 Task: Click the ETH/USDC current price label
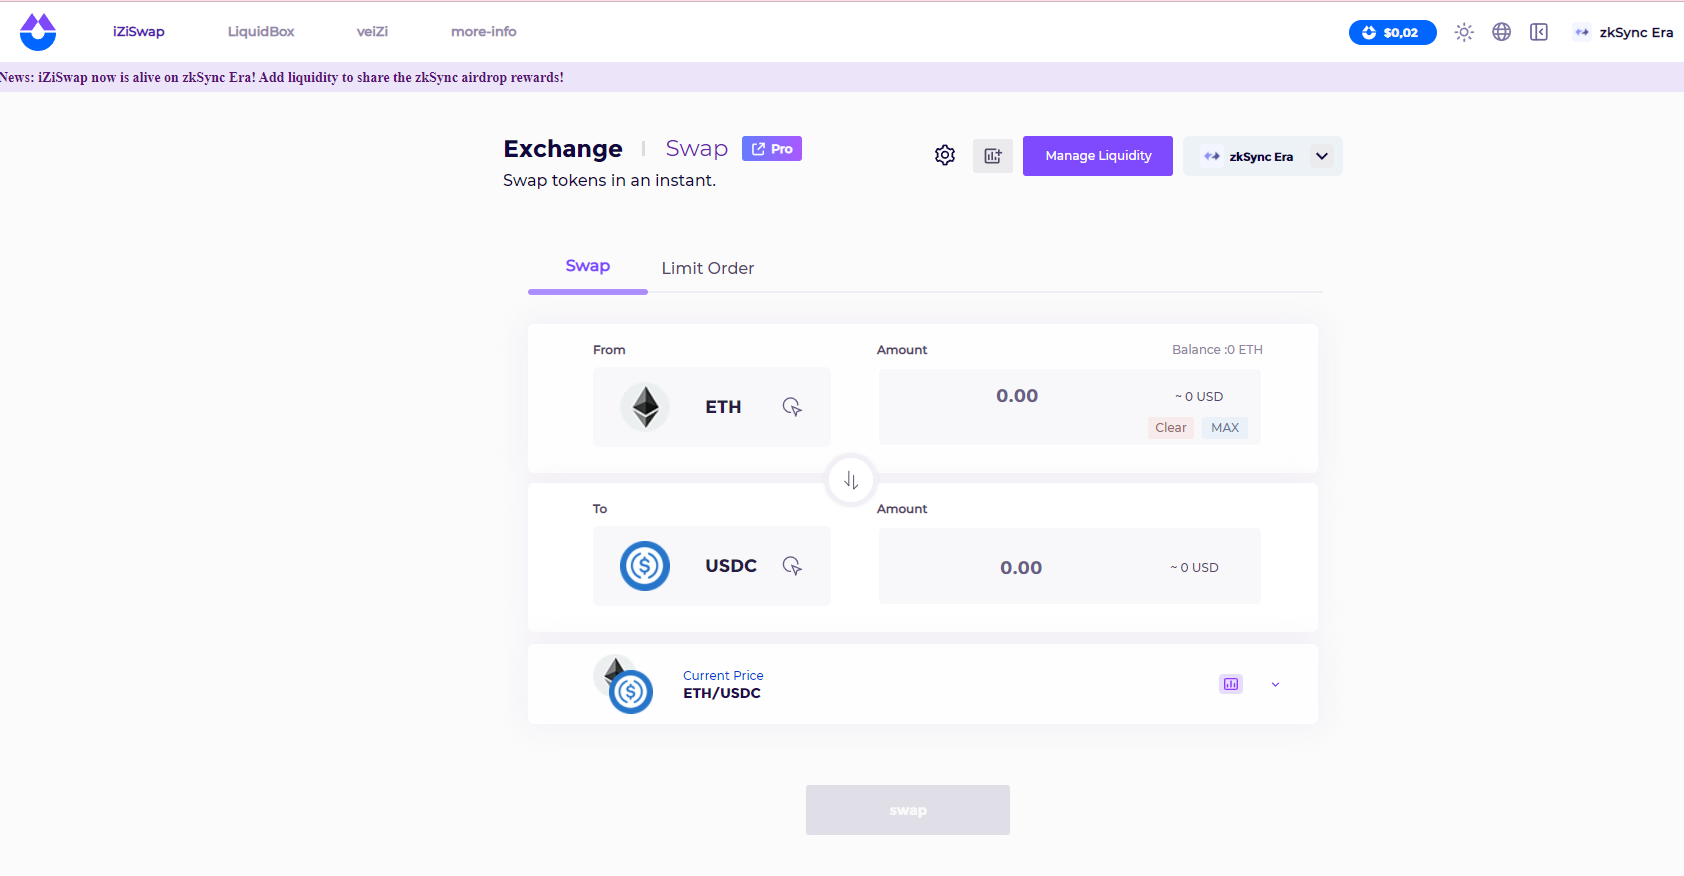[x=722, y=693]
